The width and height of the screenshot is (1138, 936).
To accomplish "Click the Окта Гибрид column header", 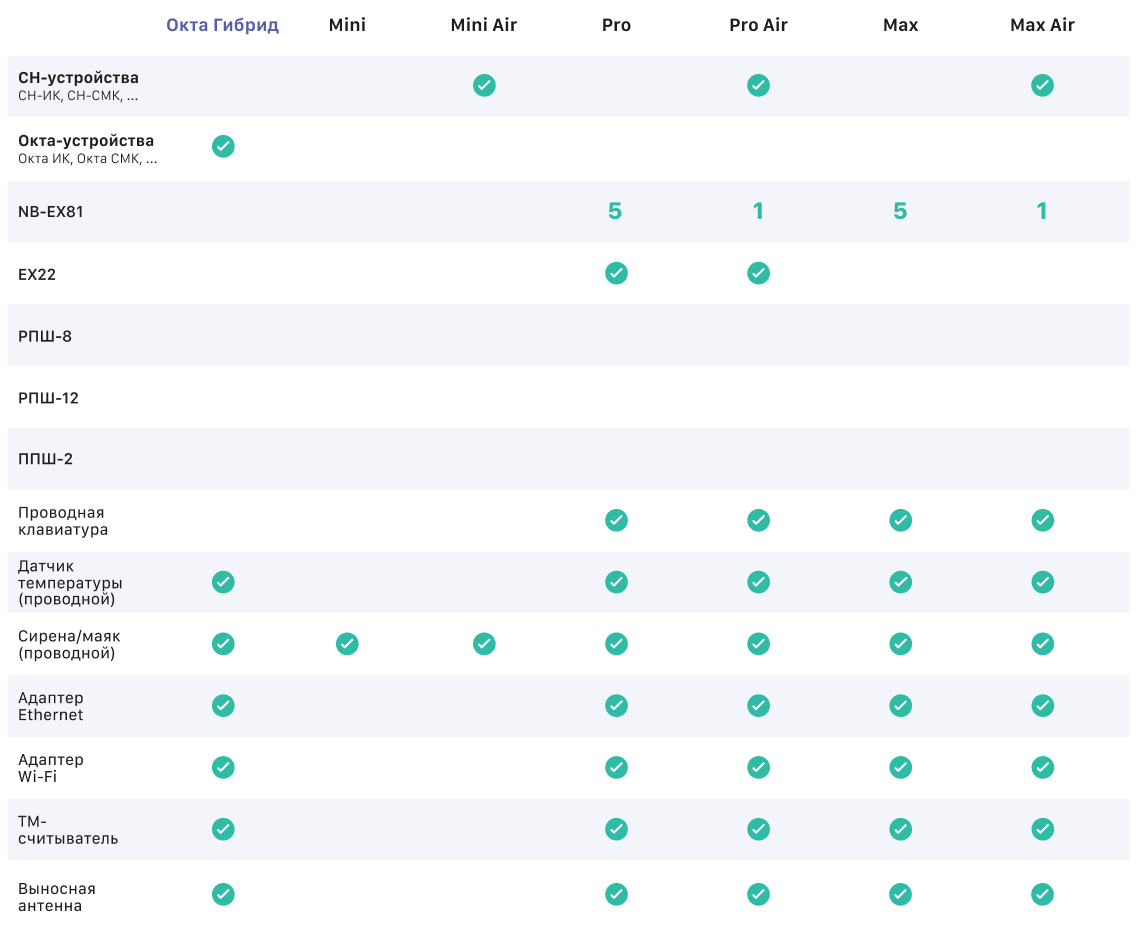I will (x=222, y=25).
